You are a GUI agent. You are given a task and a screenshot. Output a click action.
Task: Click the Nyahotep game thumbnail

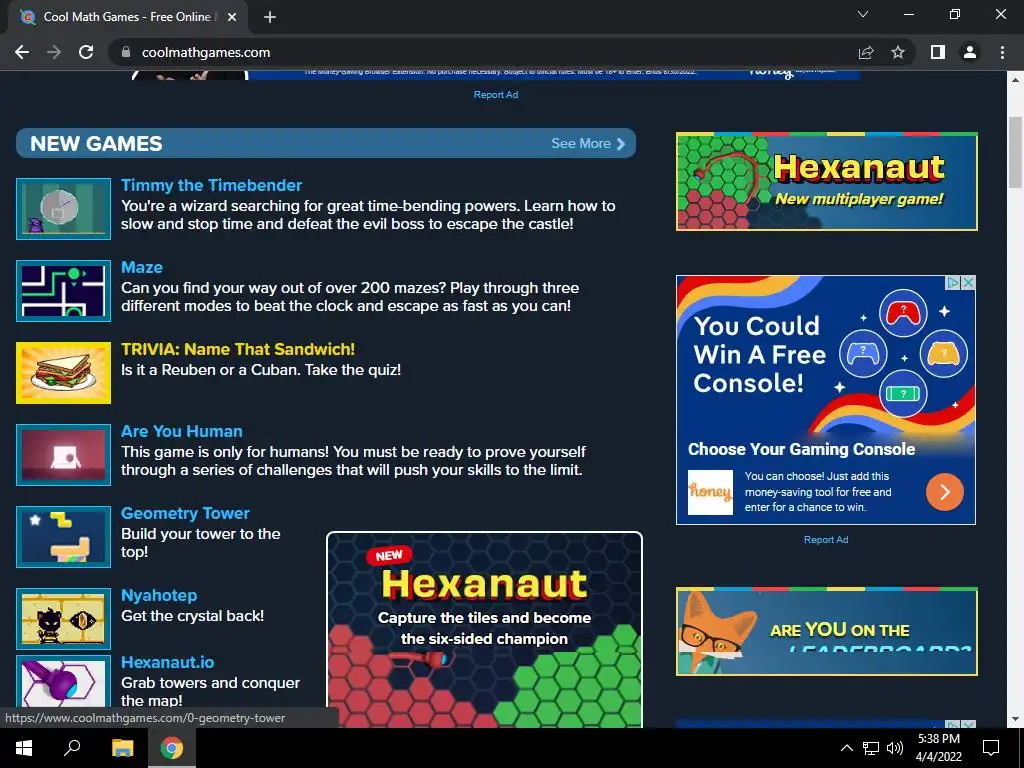coord(63,618)
